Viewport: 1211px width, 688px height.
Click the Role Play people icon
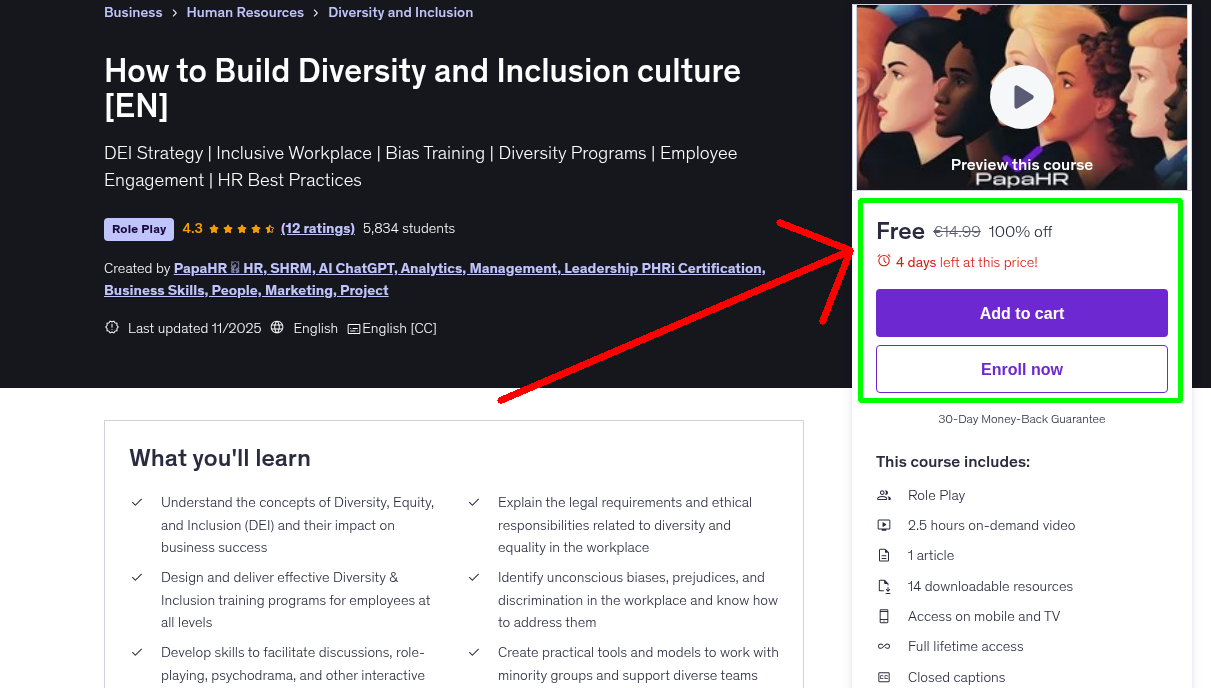click(884, 495)
